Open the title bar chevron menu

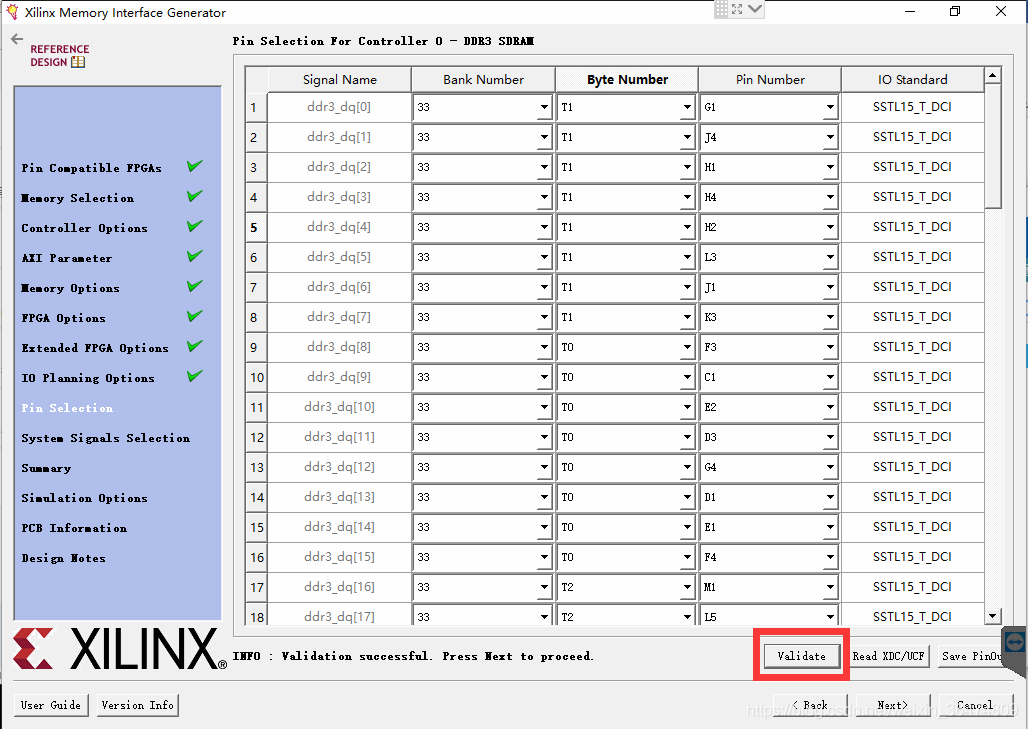755,9
